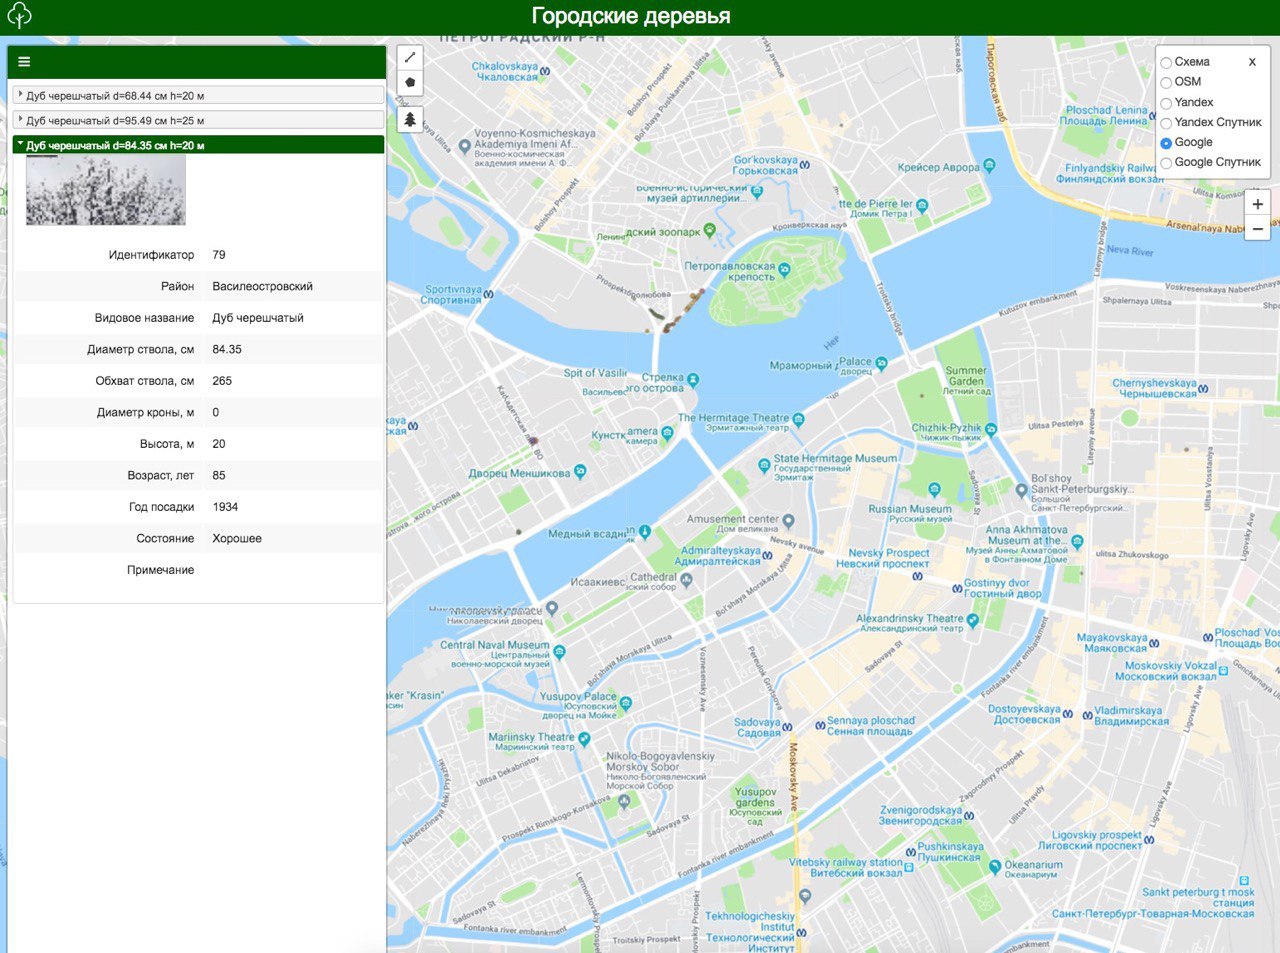Collapse the Дуб черешчатый d=84.35 entry
The image size is (1280, 953).
pyautogui.click(x=198, y=145)
